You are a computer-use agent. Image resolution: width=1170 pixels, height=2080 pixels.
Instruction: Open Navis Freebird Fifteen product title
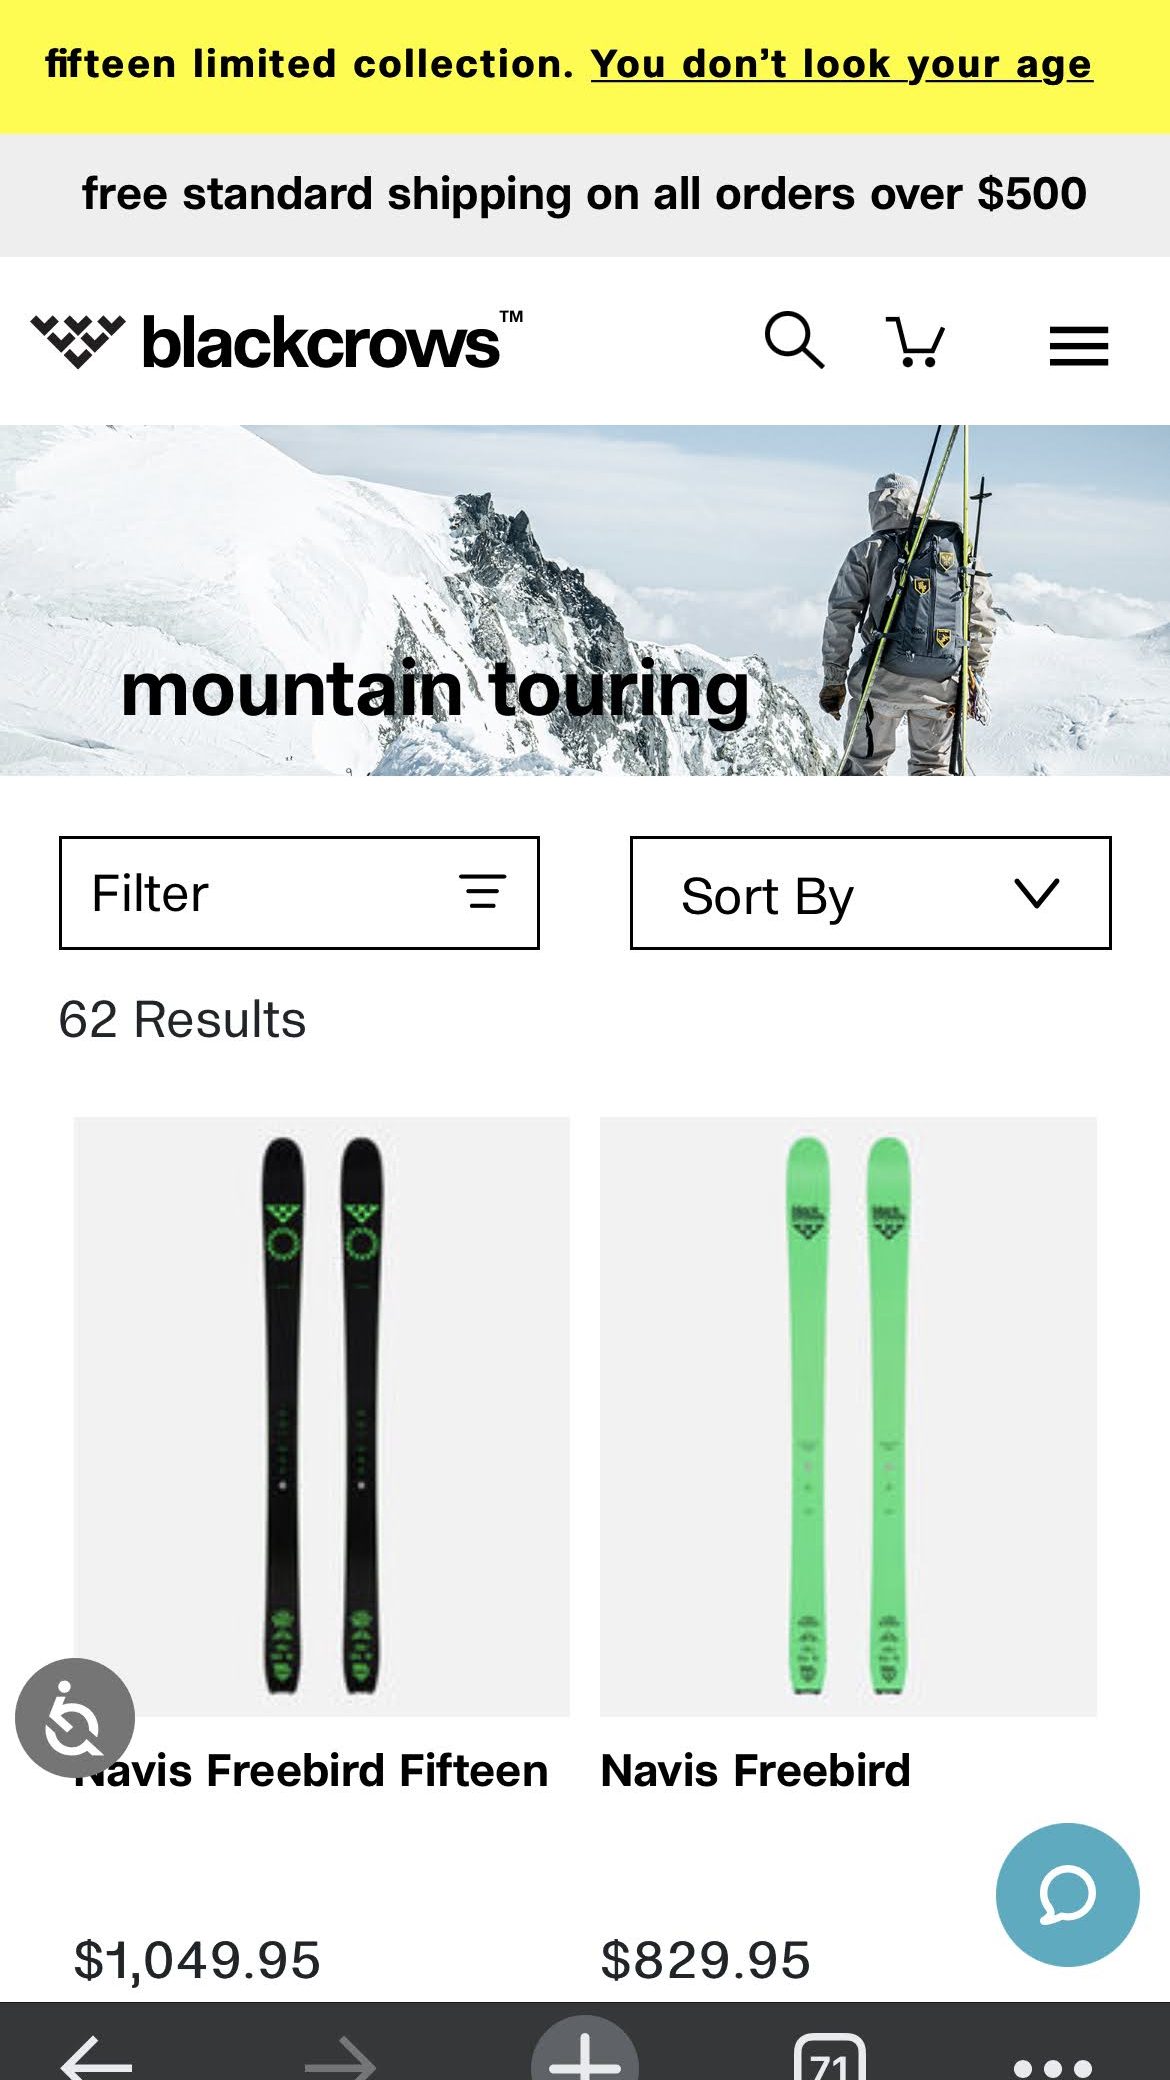311,1770
